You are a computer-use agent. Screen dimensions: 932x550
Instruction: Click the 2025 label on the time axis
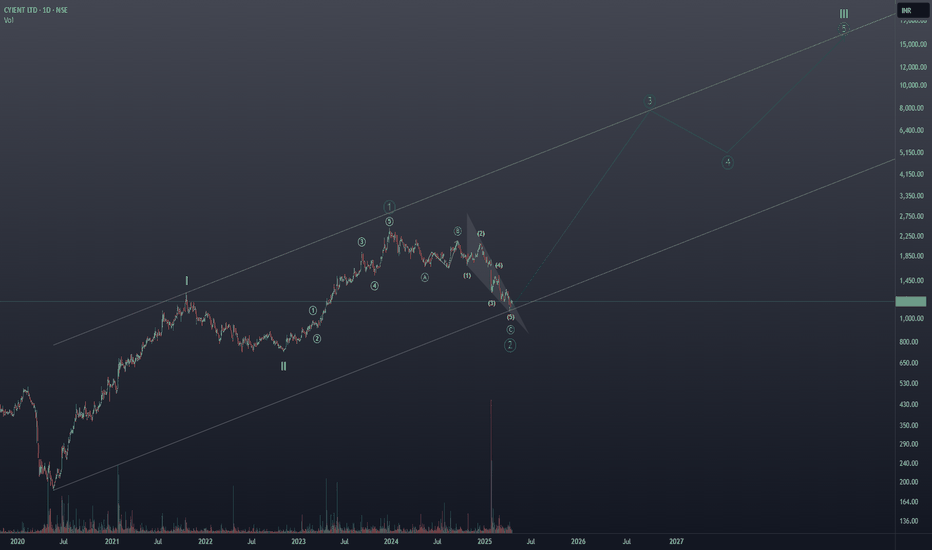(484, 542)
